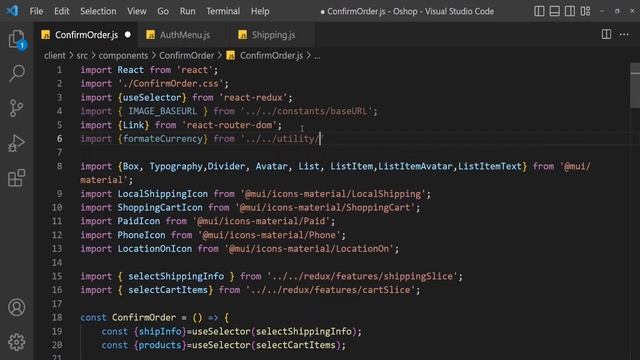Image resolution: width=640 pixels, height=360 pixels.
Task: Click 'src' in the breadcrumb
Action: pos(82,56)
